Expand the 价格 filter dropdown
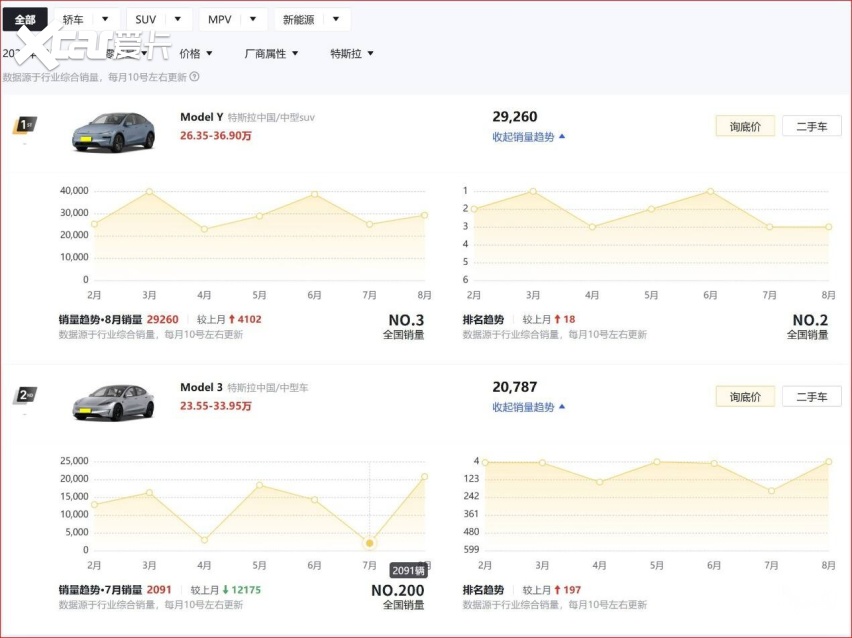Screen dimensions: 852x638 196,53
